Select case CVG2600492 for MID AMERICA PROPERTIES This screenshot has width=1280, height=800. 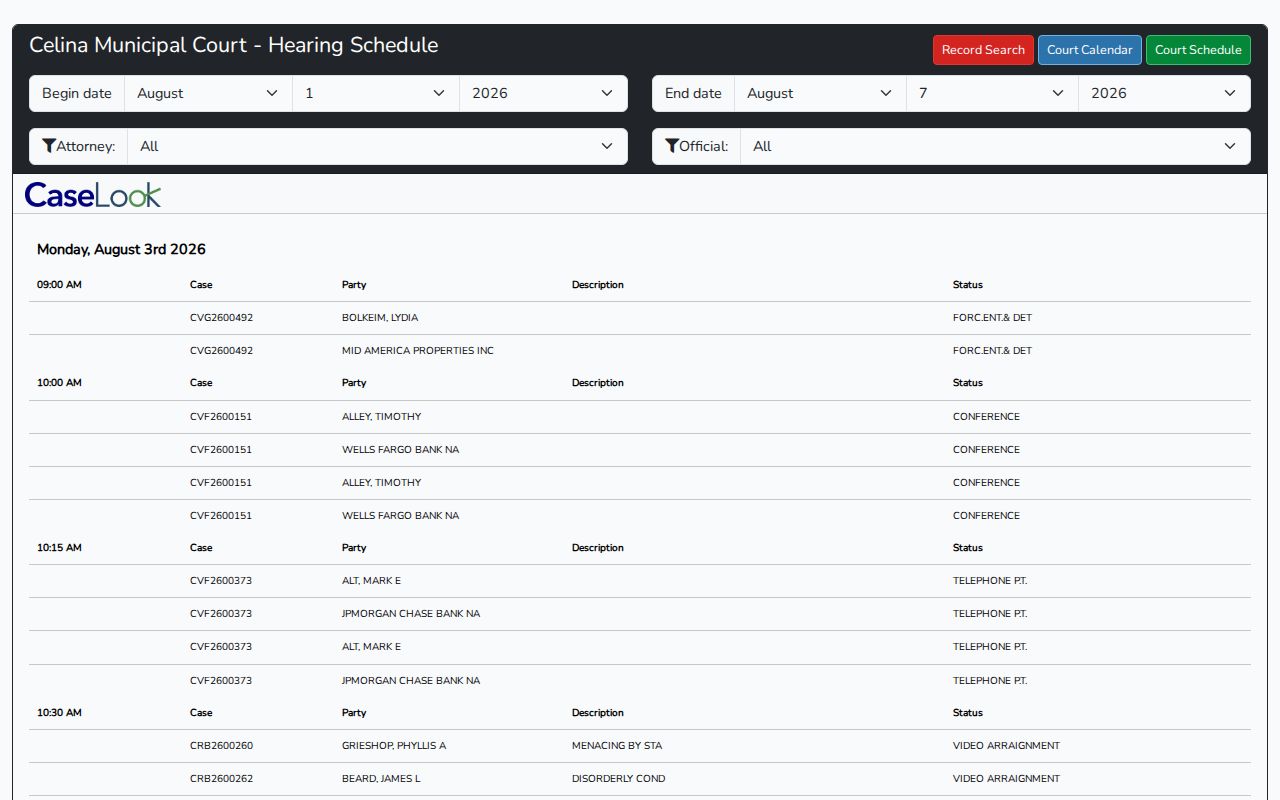click(221, 351)
